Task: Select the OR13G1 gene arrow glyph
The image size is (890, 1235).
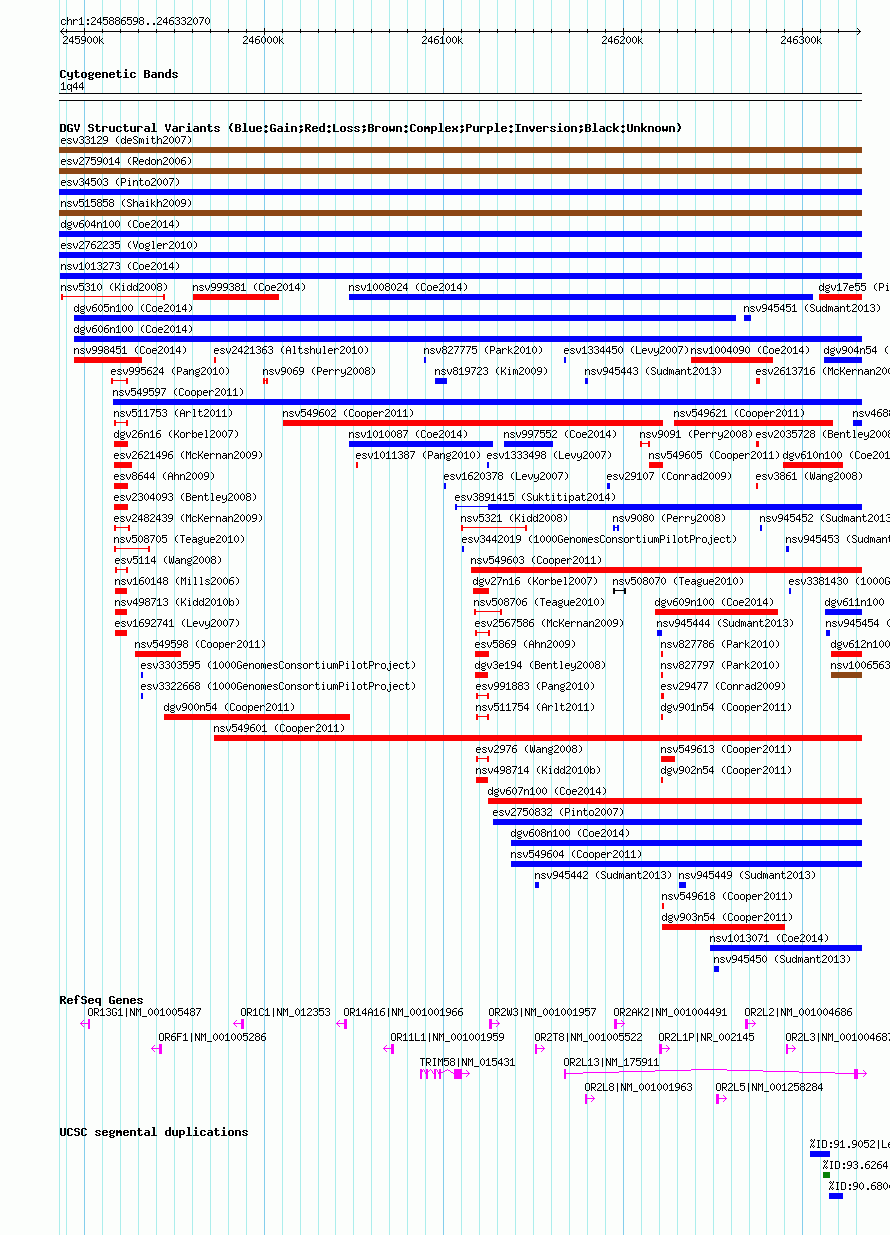Action: click(x=84, y=1024)
